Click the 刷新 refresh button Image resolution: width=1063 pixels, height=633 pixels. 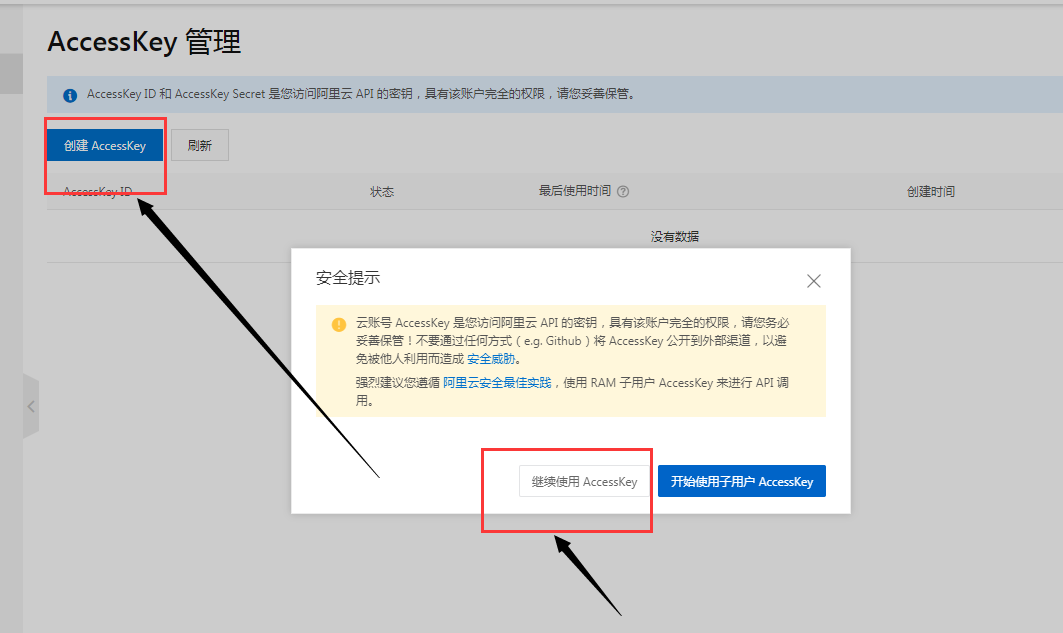(x=200, y=145)
